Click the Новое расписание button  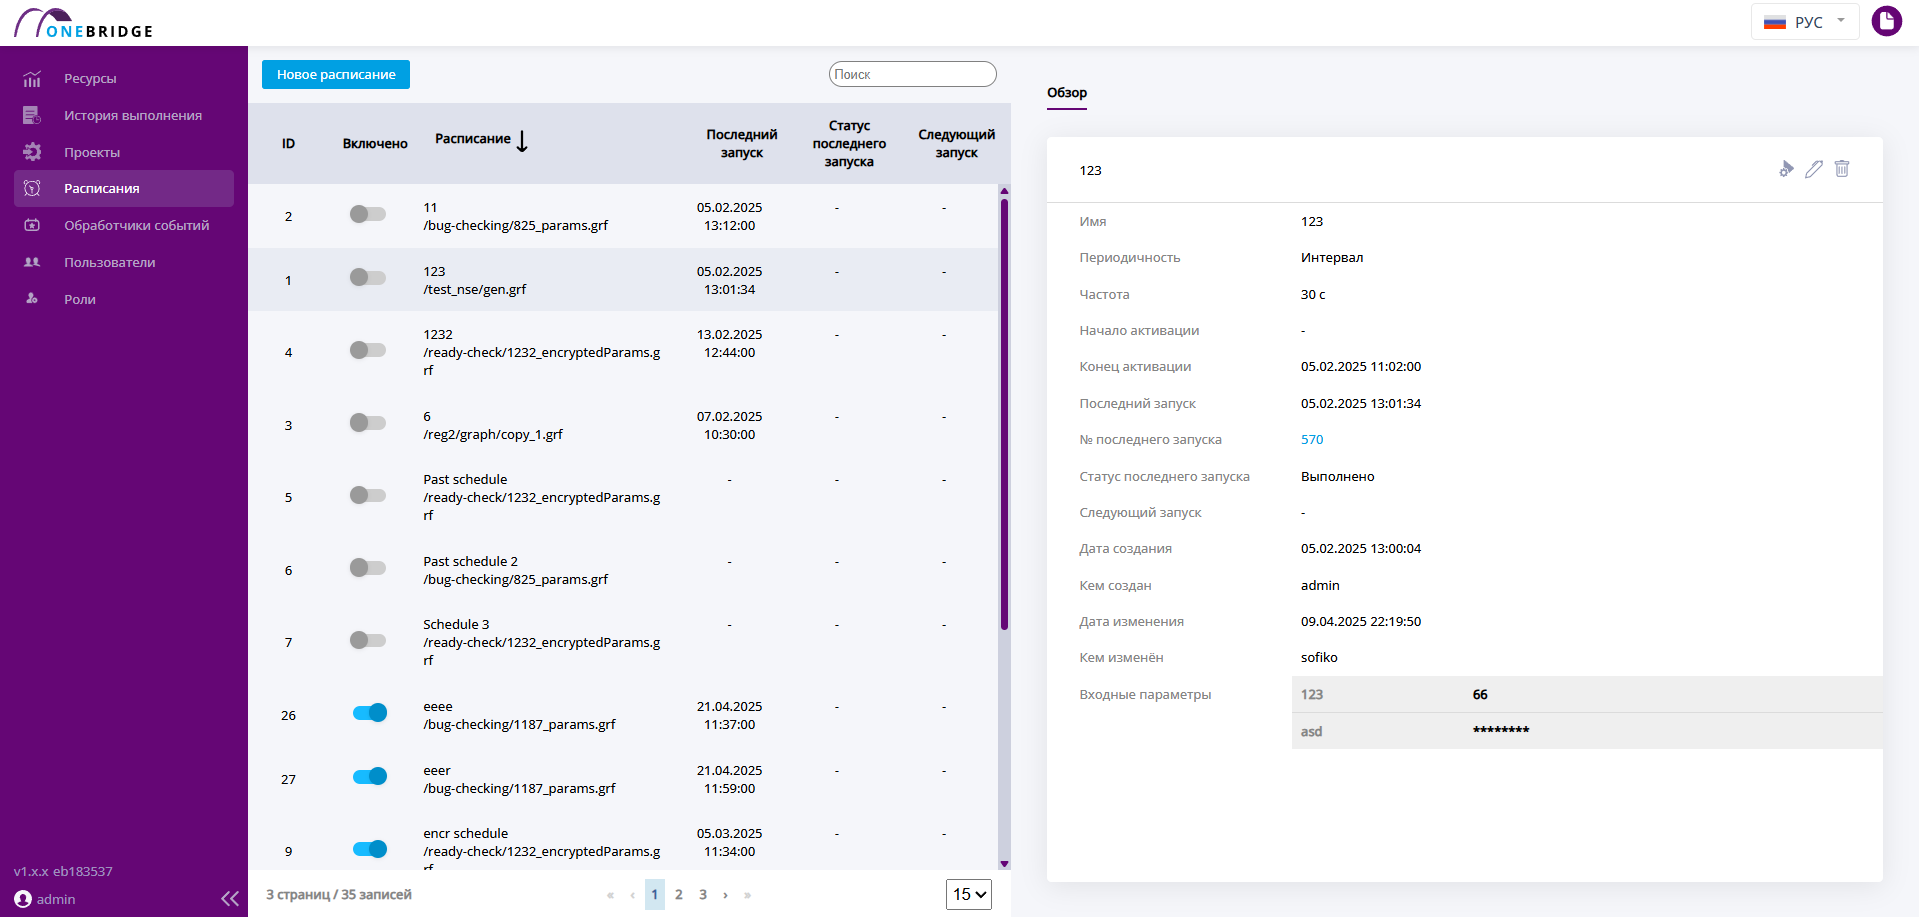tap(336, 75)
